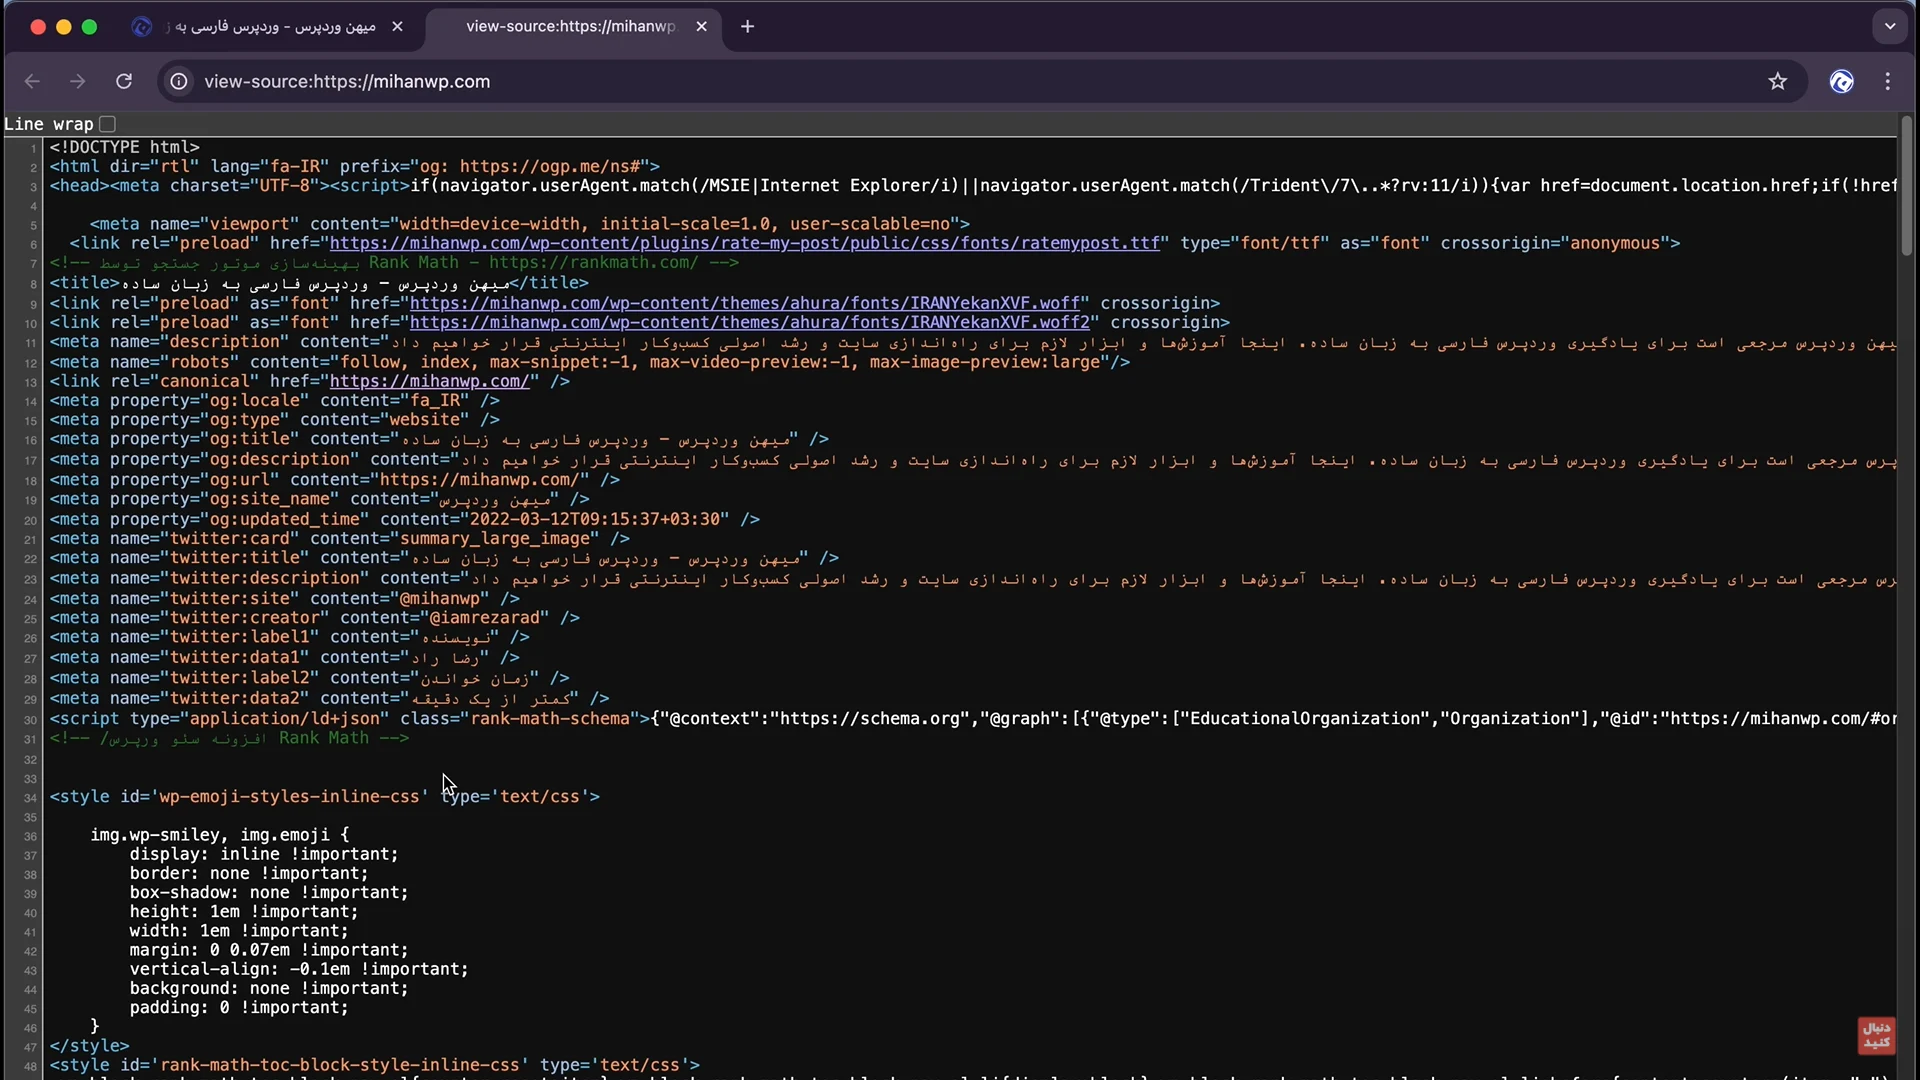The height and width of the screenshot is (1080, 1920).
Task: Click the browser forward arrow
Action: (78, 82)
